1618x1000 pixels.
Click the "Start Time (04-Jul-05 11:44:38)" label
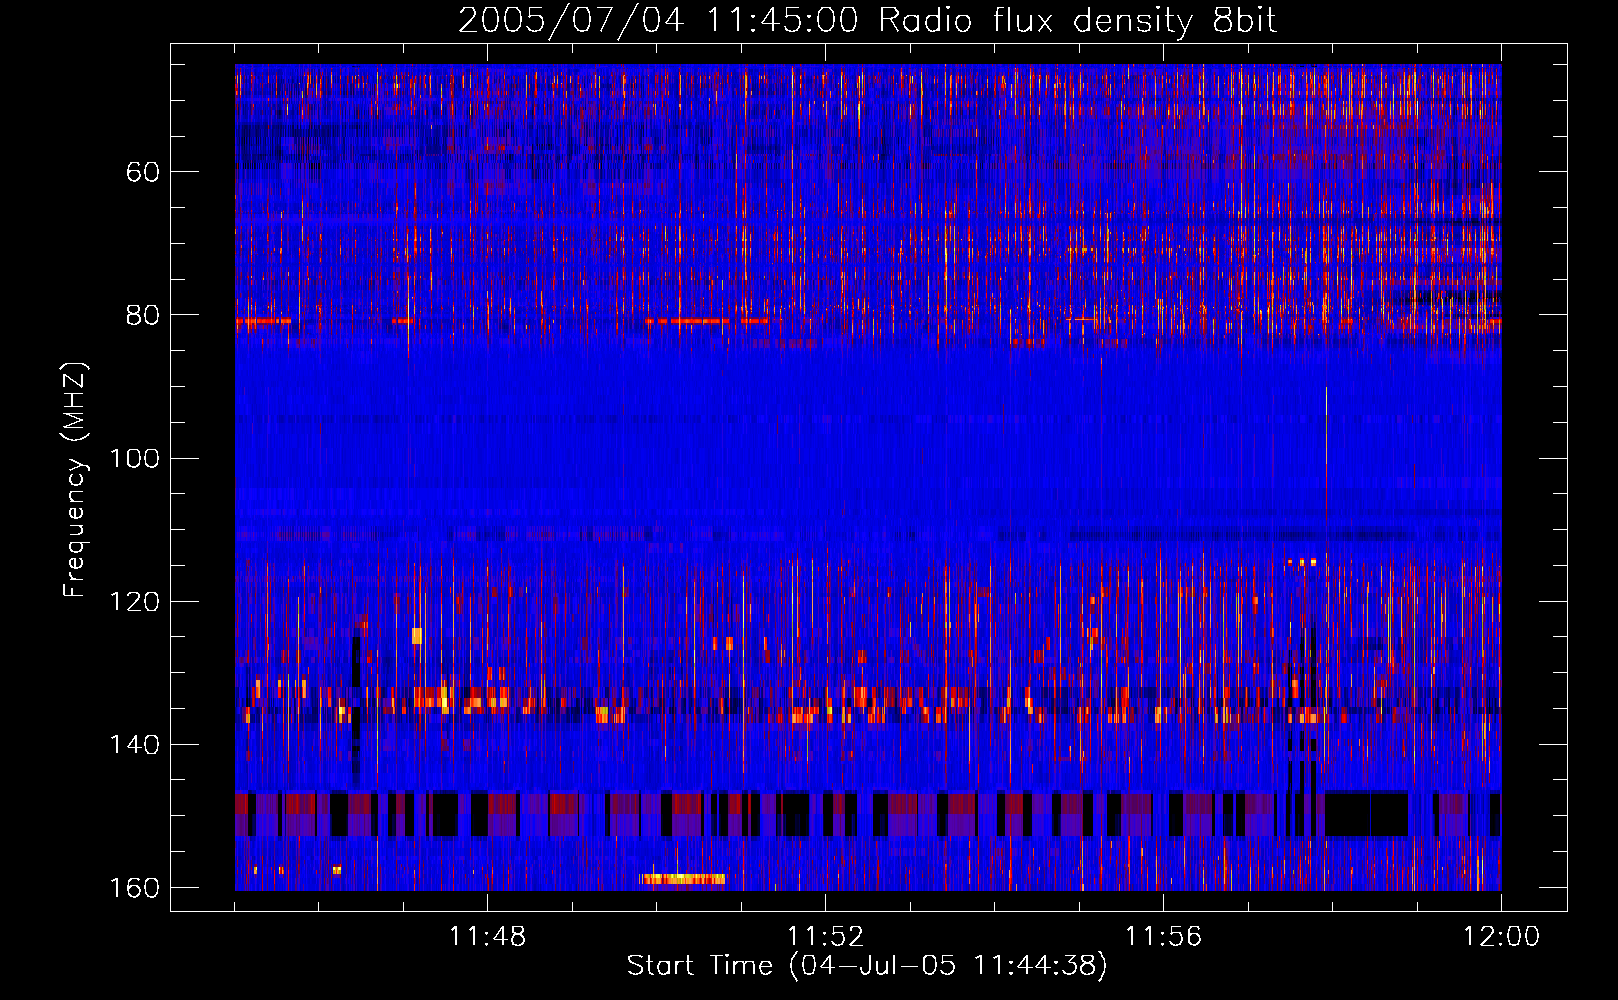(x=867, y=966)
